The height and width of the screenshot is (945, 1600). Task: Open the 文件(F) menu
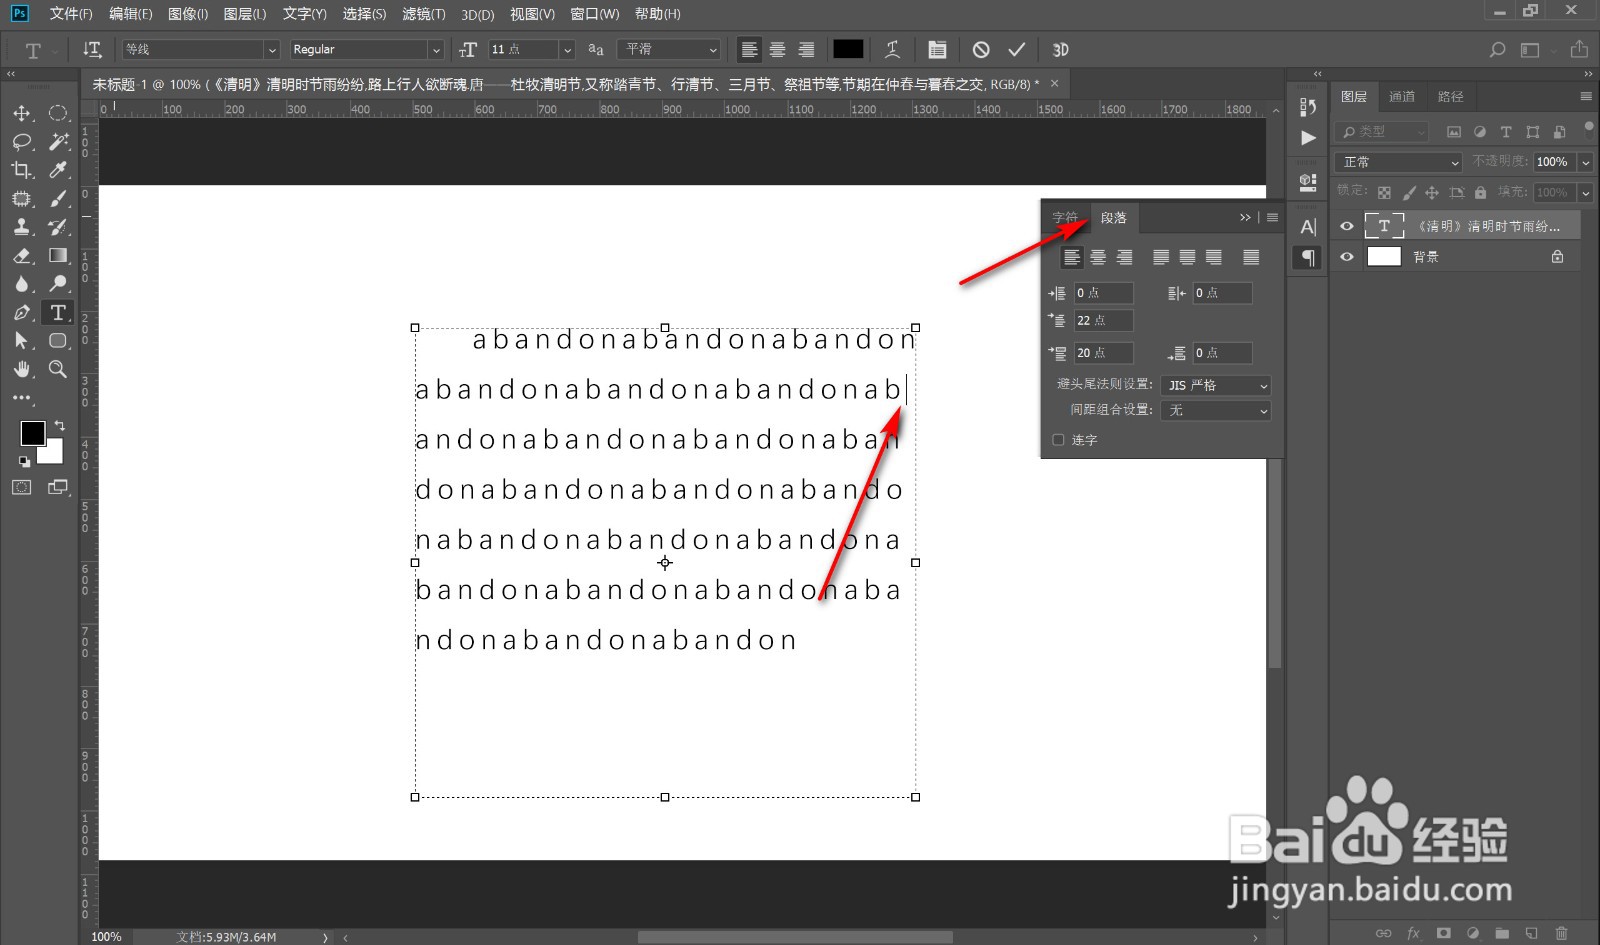pyautogui.click(x=71, y=14)
